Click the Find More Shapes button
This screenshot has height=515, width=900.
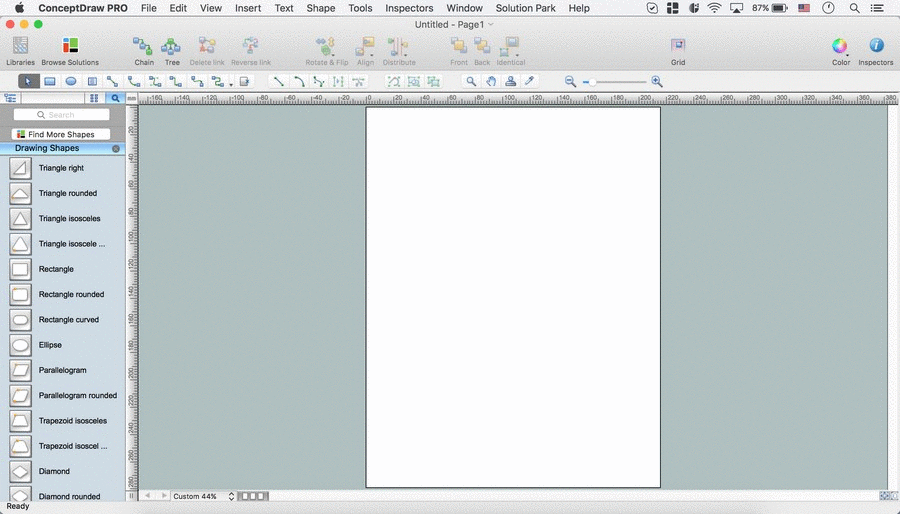(61, 134)
